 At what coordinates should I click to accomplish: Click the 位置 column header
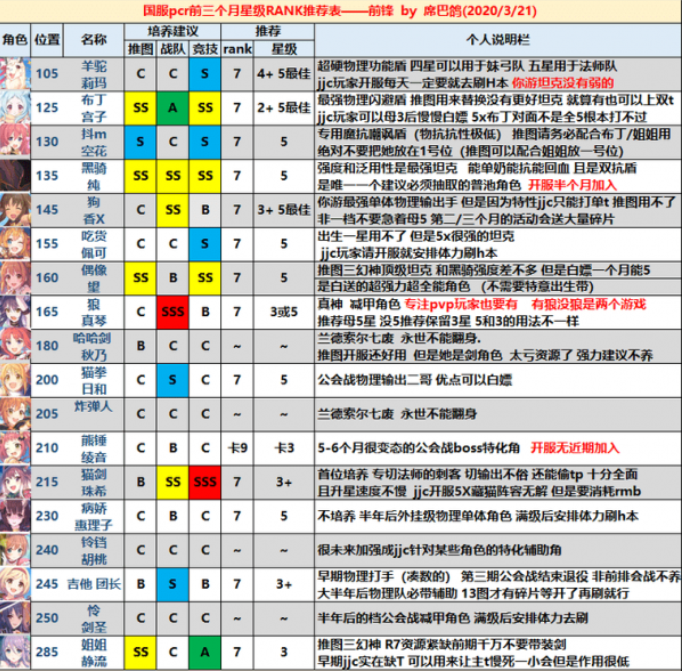pyautogui.click(x=47, y=40)
